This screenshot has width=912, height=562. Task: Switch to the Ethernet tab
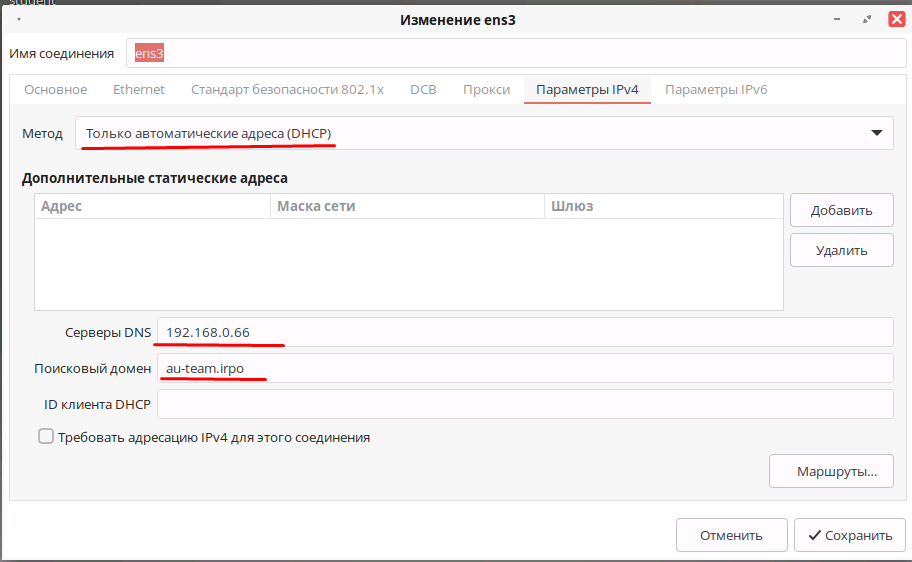click(x=139, y=90)
